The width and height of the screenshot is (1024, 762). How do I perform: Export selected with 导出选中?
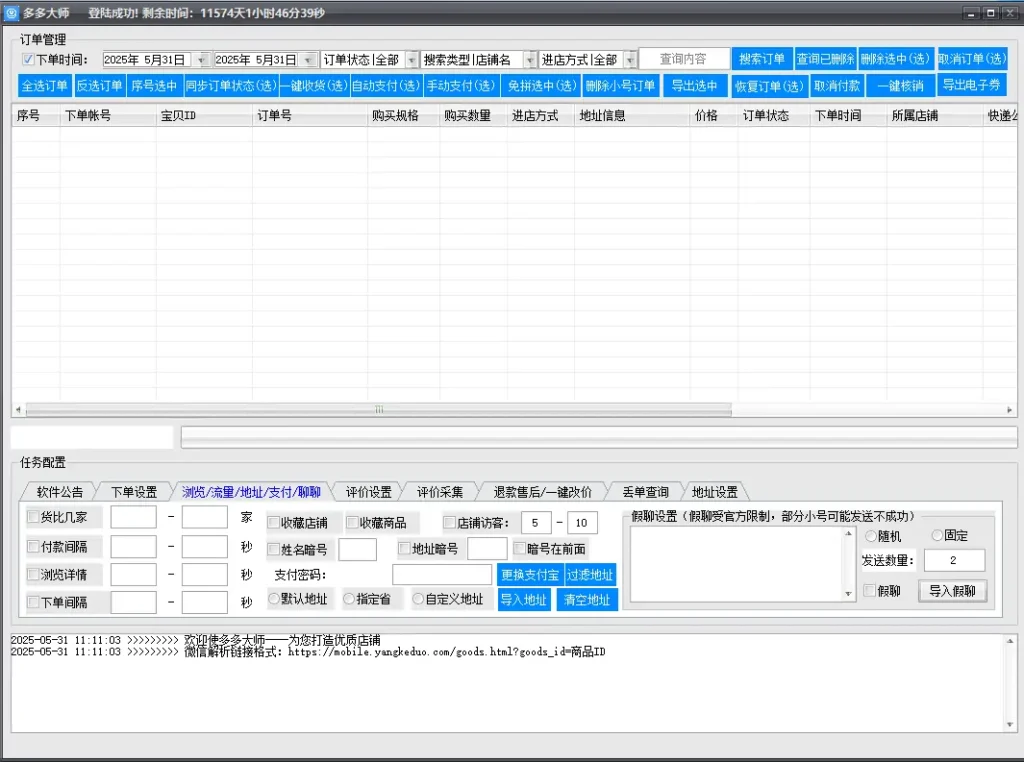pos(695,86)
